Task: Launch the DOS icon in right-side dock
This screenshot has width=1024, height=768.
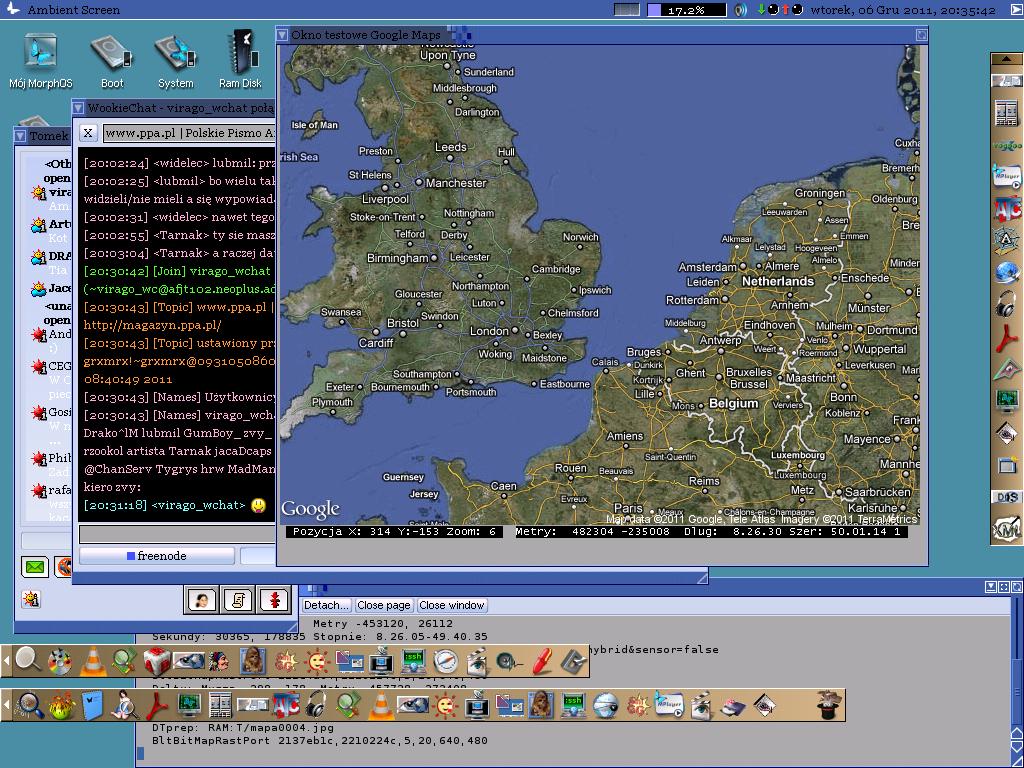Action: (1006, 498)
